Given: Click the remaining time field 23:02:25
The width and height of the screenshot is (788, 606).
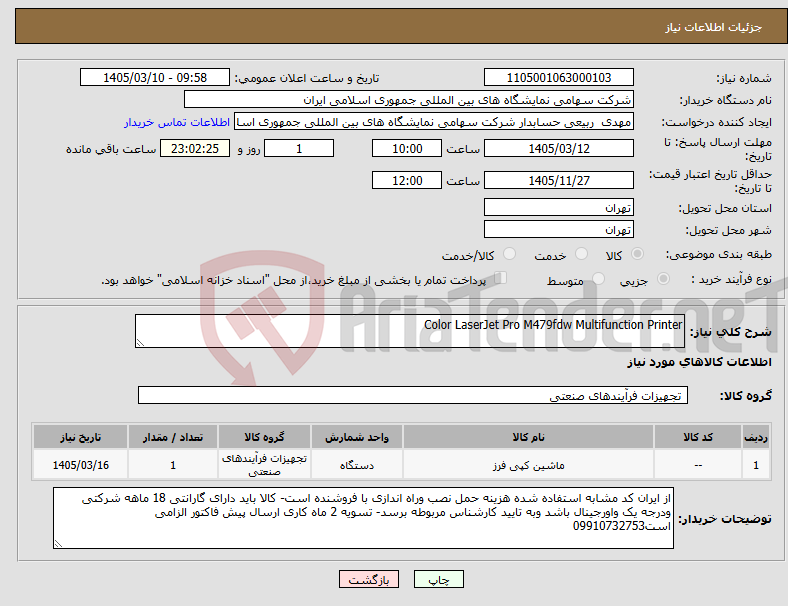Looking at the screenshot, I should point(195,149).
